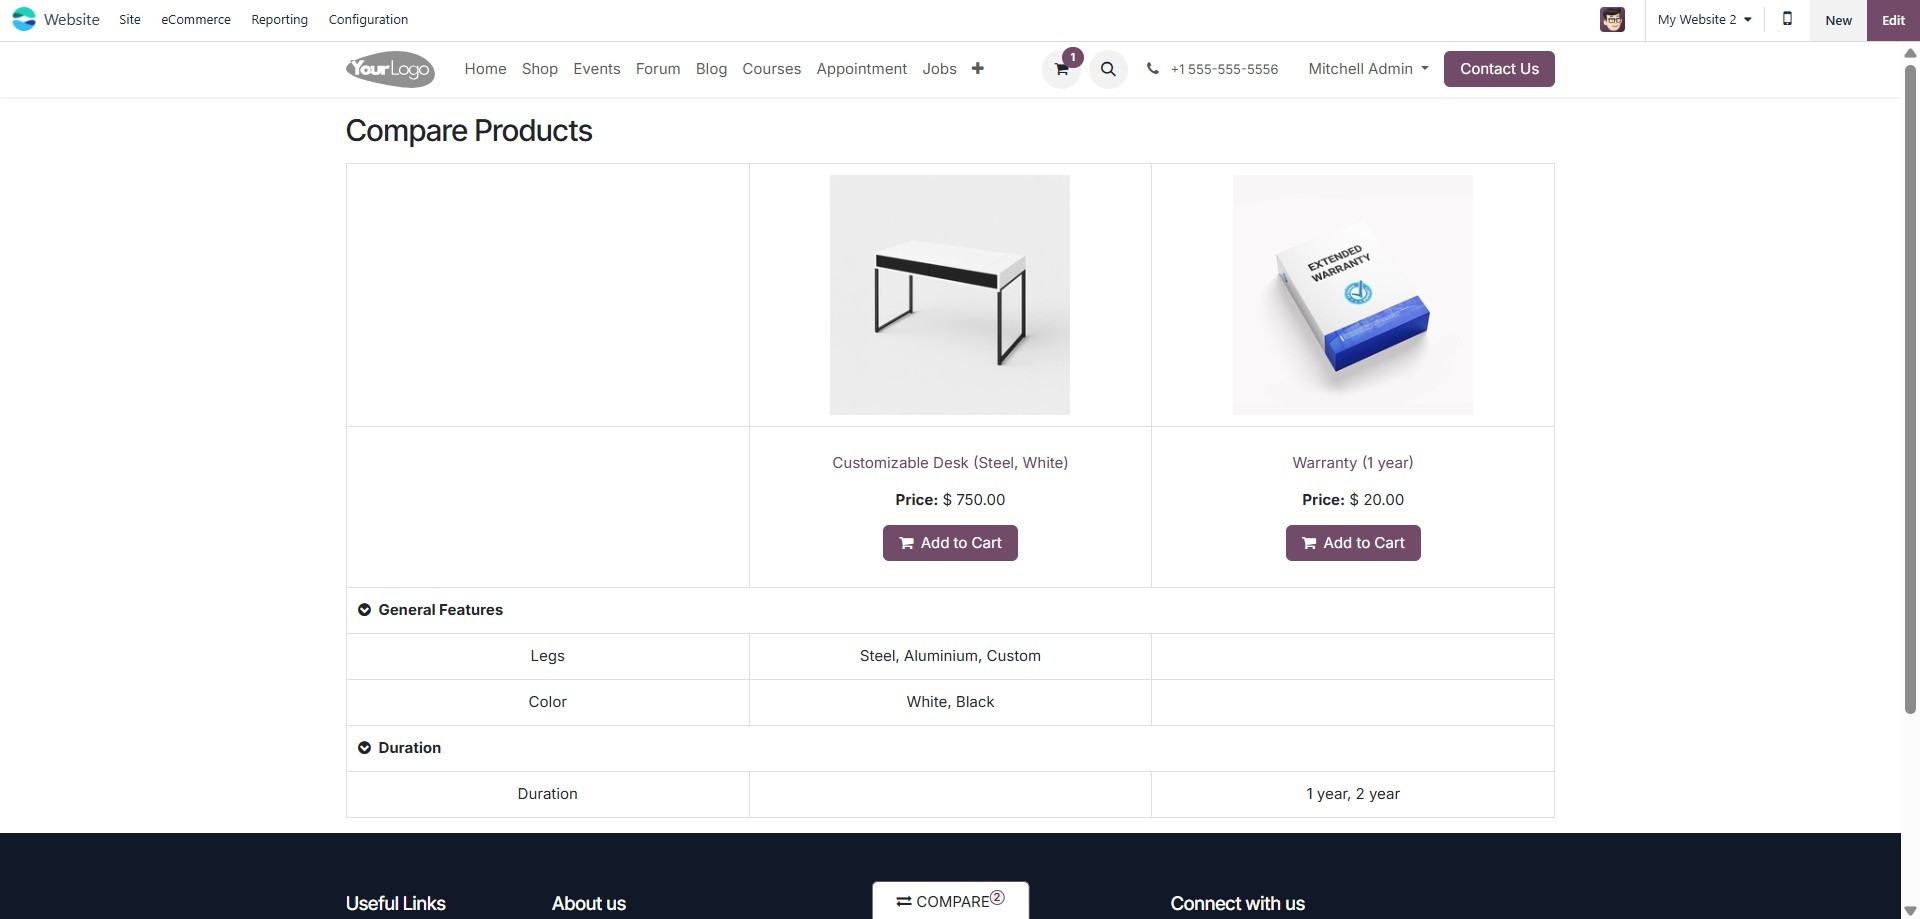Click the plus icon after Jobs
The height and width of the screenshot is (919, 1920).
click(977, 68)
